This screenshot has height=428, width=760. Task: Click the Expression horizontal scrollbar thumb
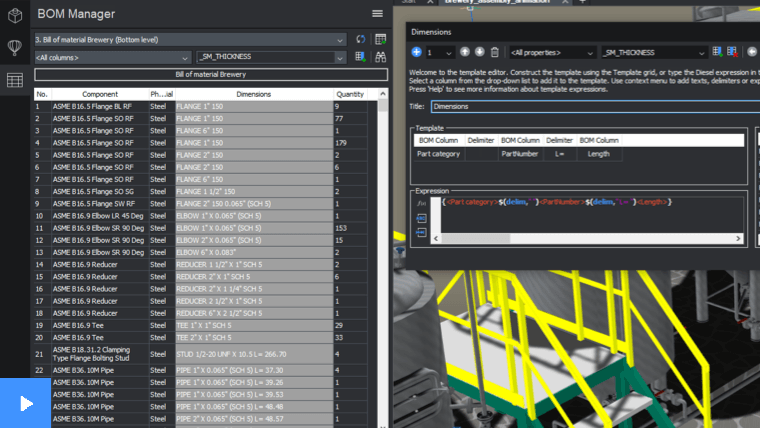click(475, 238)
